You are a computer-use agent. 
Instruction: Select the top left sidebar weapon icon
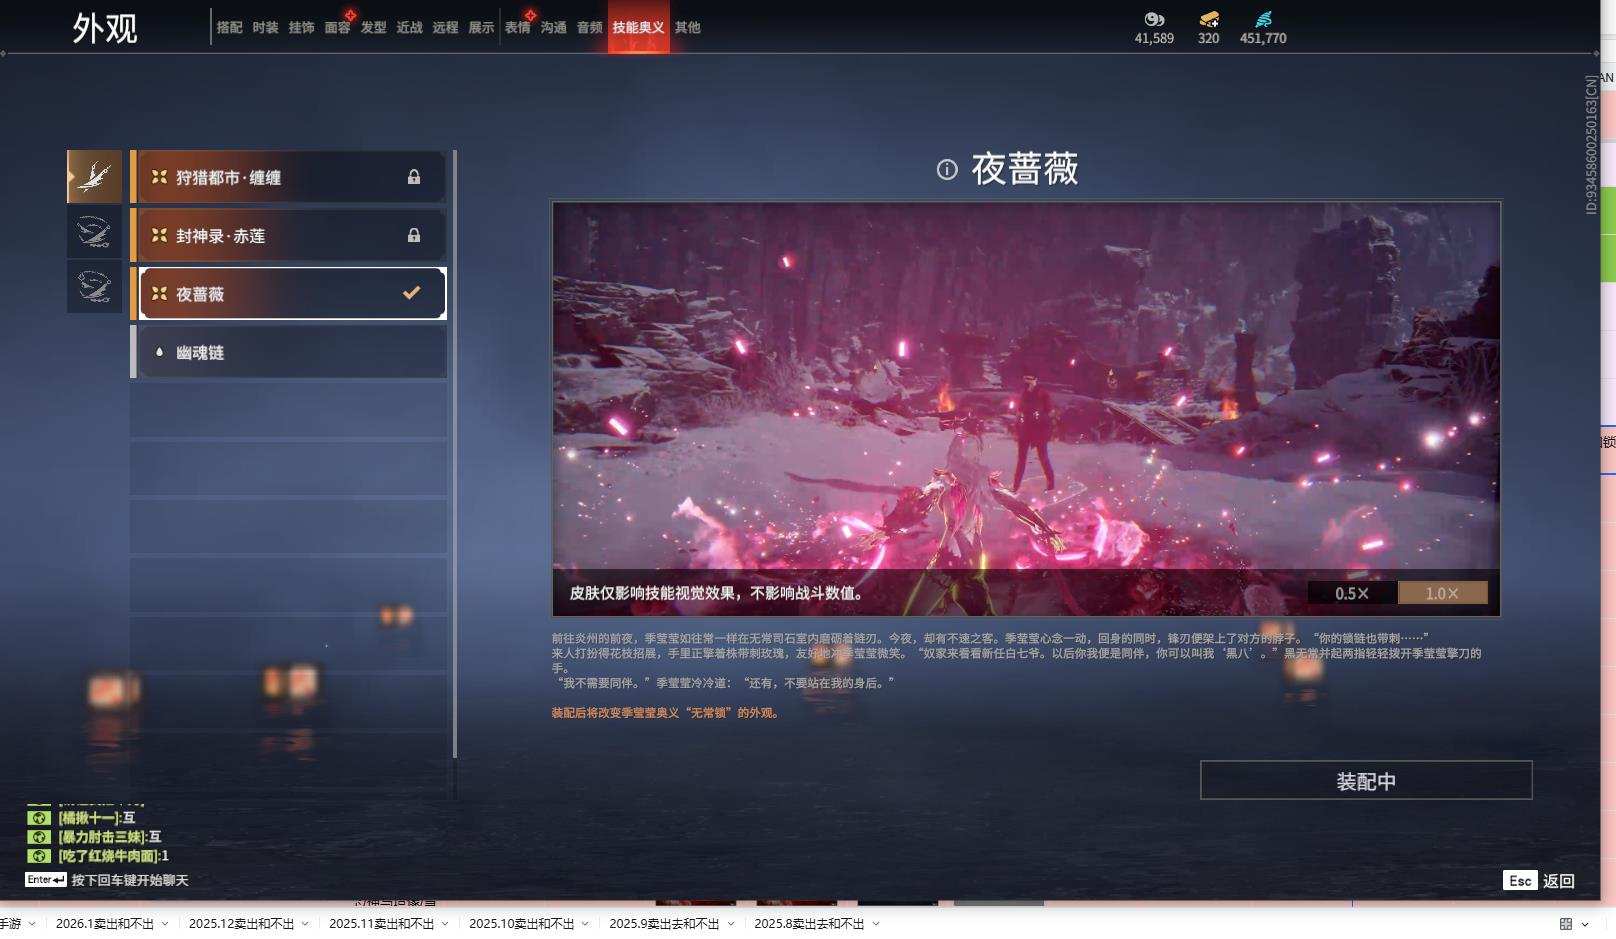tap(94, 176)
